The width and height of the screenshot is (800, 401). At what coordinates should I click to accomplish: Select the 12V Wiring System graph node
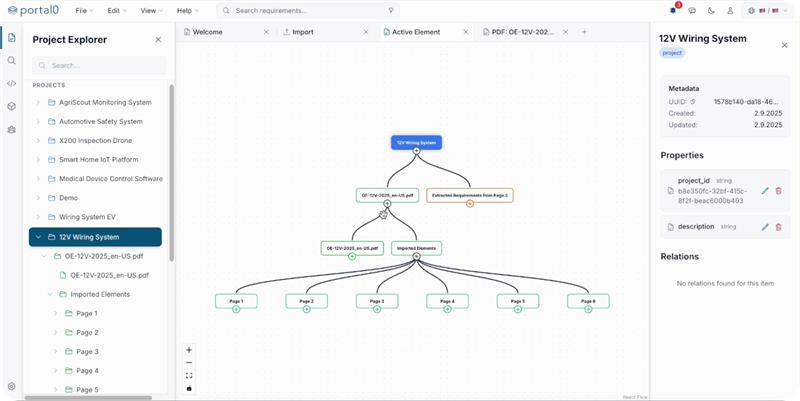(416, 142)
